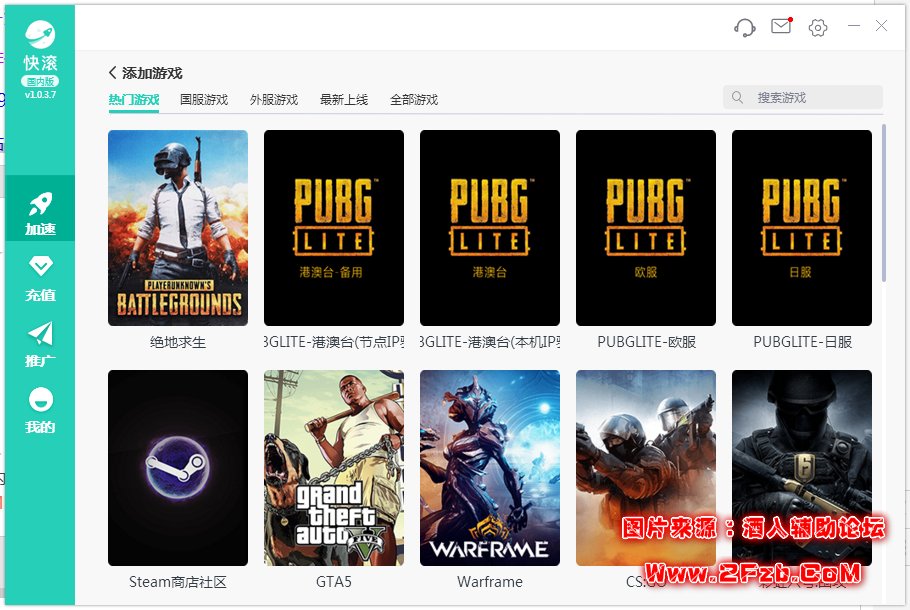Screen dimensions: 910x610
Task: Open the settings gear icon
Action: pyautogui.click(x=818, y=27)
